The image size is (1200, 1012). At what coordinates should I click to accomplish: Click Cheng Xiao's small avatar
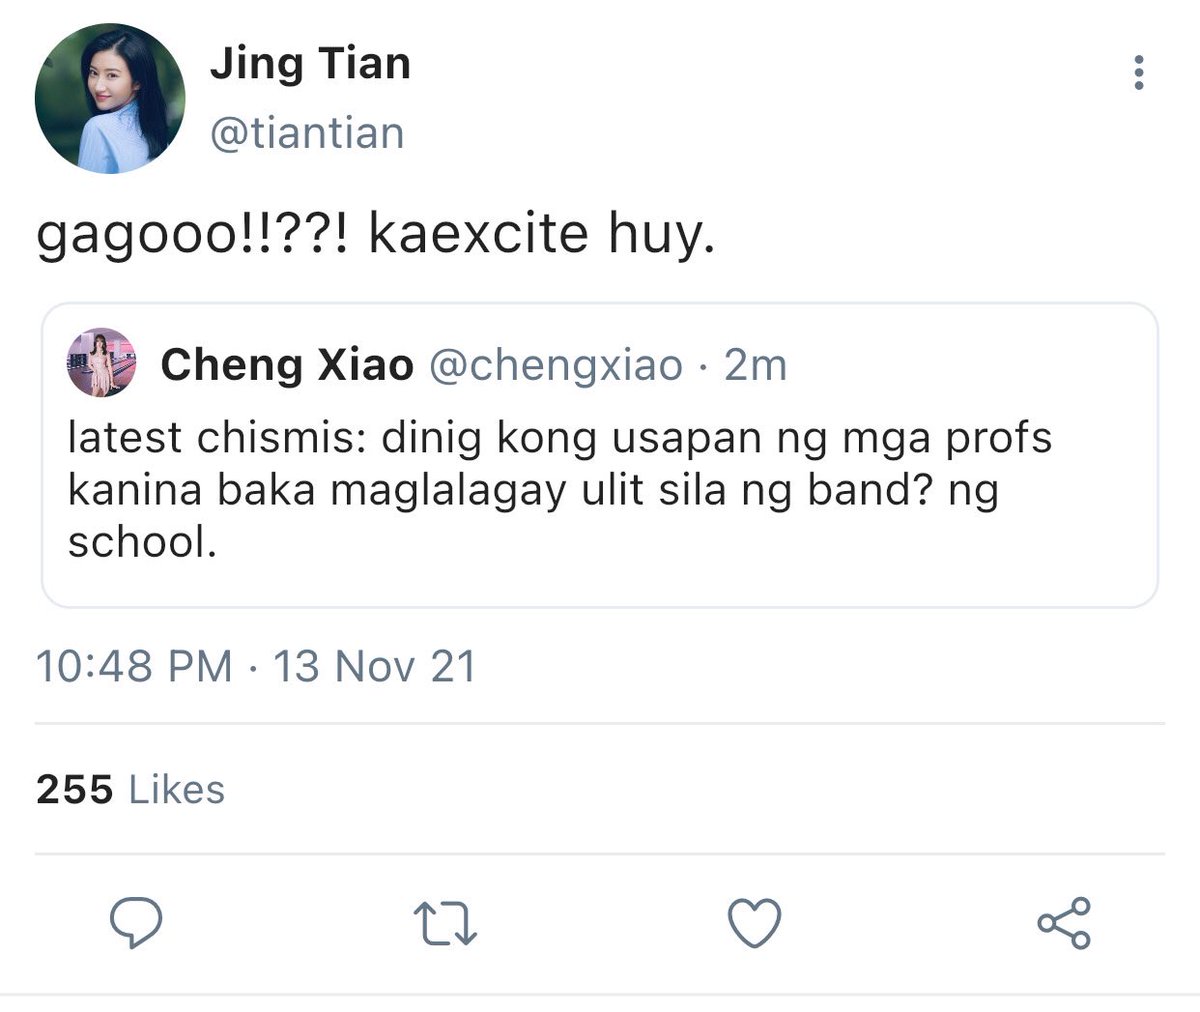pyautogui.click(x=101, y=362)
